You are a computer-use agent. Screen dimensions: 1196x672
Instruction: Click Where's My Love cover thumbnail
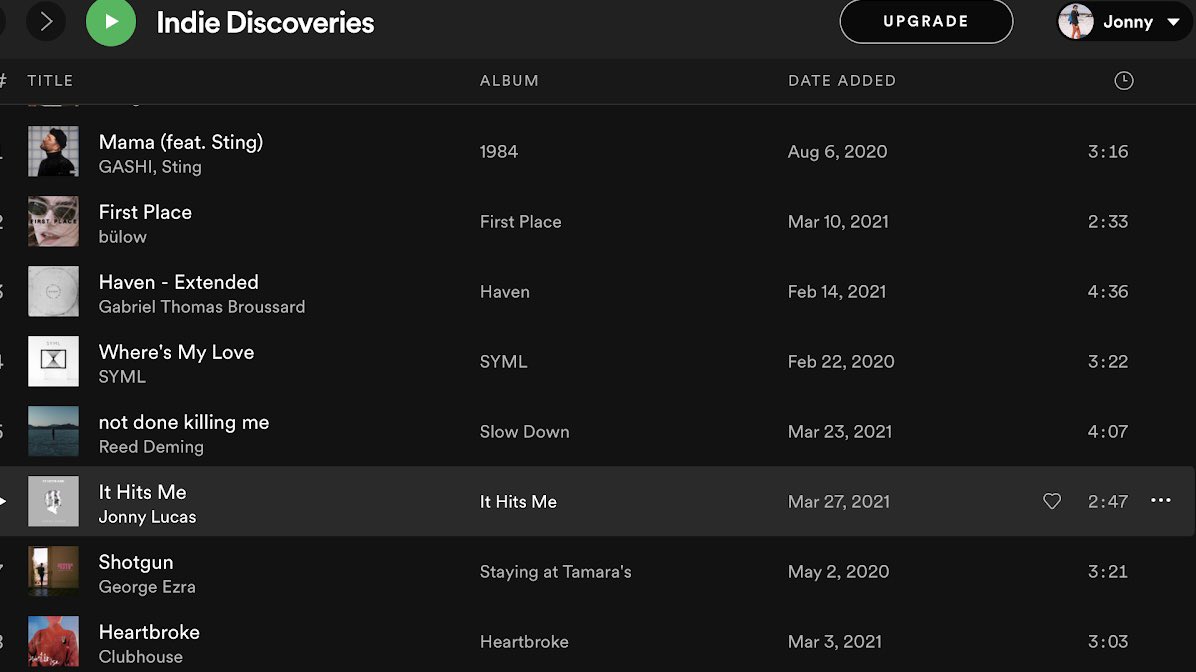pyautogui.click(x=53, y=362)
